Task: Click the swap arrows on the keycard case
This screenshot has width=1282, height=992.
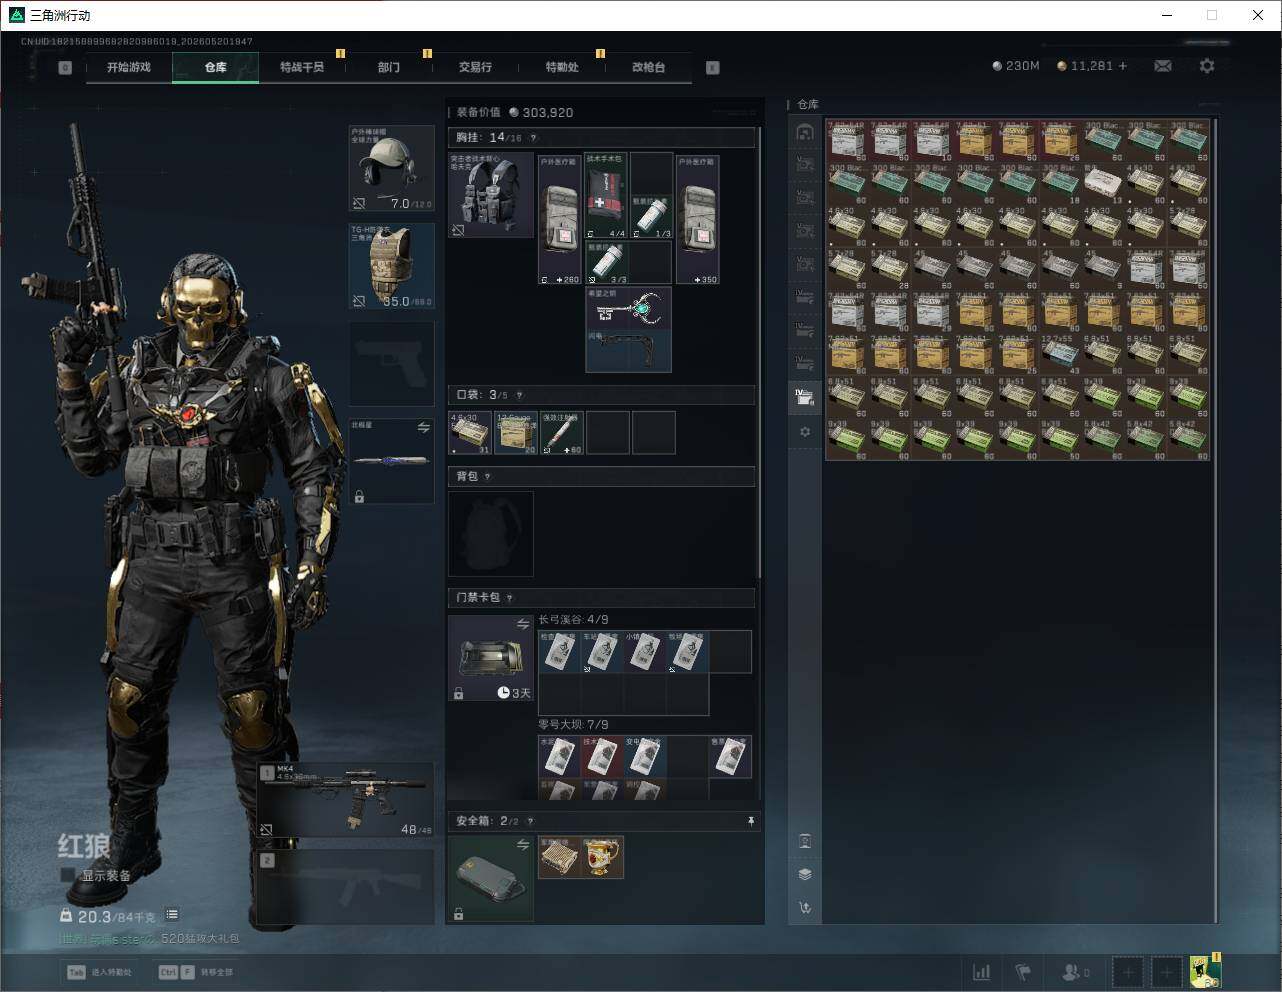Action: (x=522, y=624)
